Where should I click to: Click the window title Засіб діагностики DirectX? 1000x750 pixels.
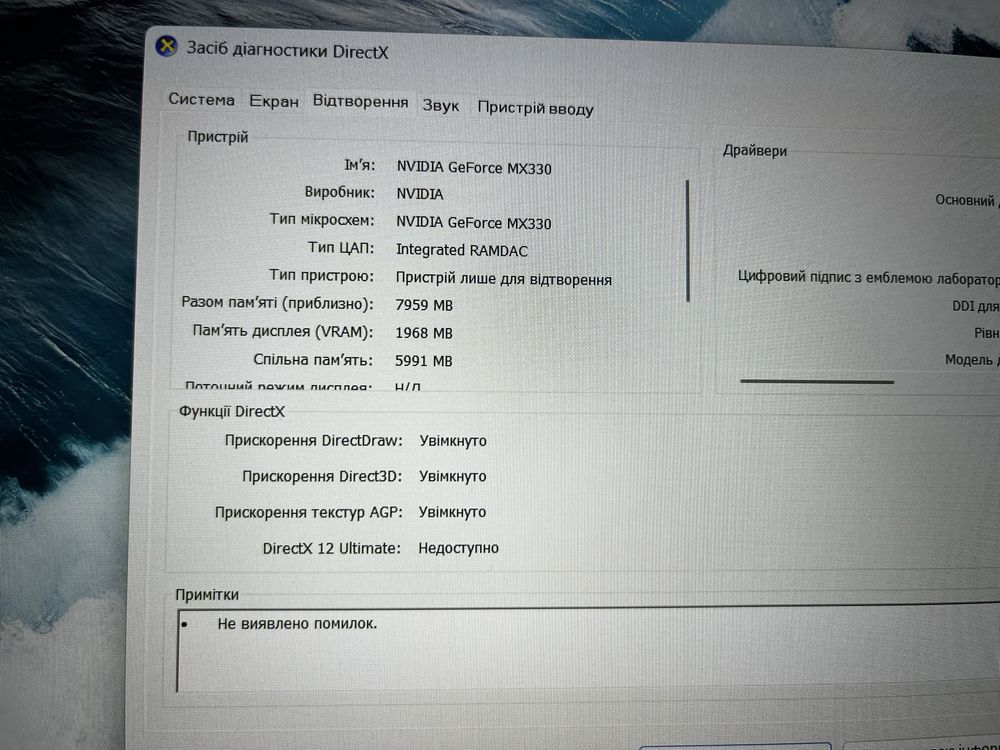pos(287,50)
